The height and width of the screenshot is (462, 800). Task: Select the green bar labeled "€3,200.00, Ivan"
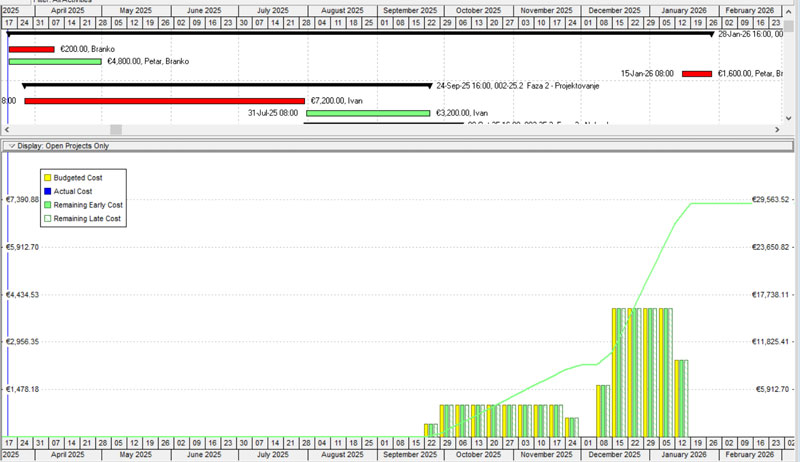point(368,113)
